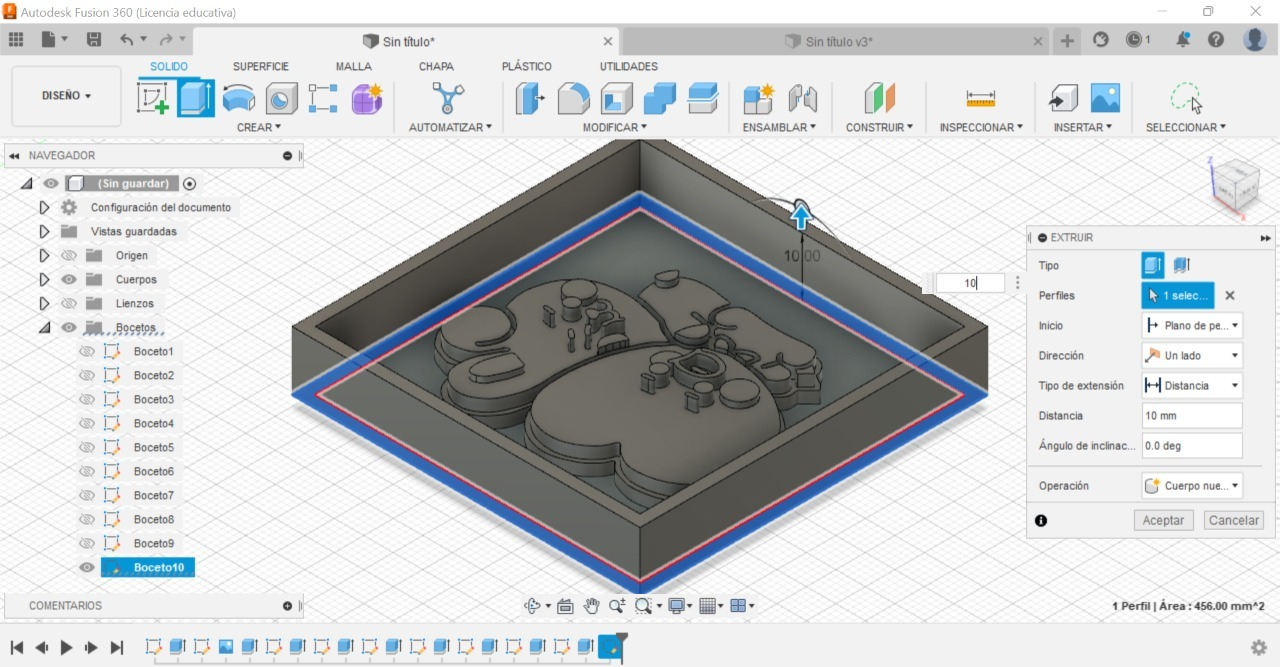The image size is (1280, 667).
Task: Switch to the SUPERFICIE tab
Action: tap(261, 67)
